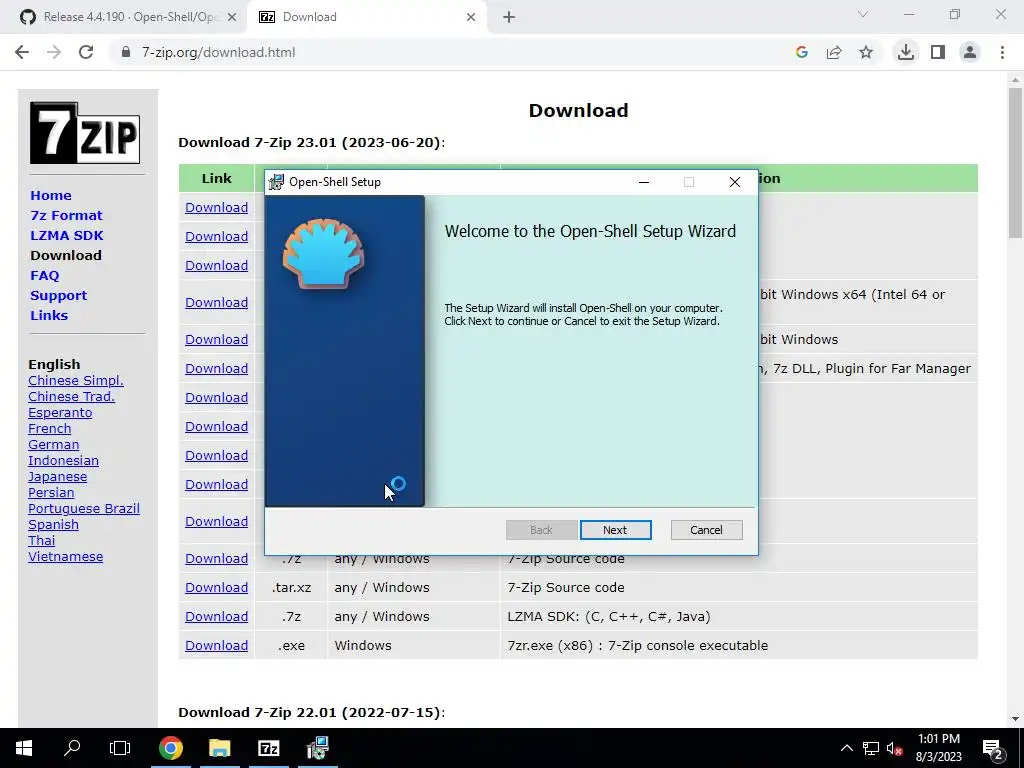The width and height of the screenshot is (1024, 768).
Task: Switch language to Chinese Simpl.
Action: tap(76, 381)
